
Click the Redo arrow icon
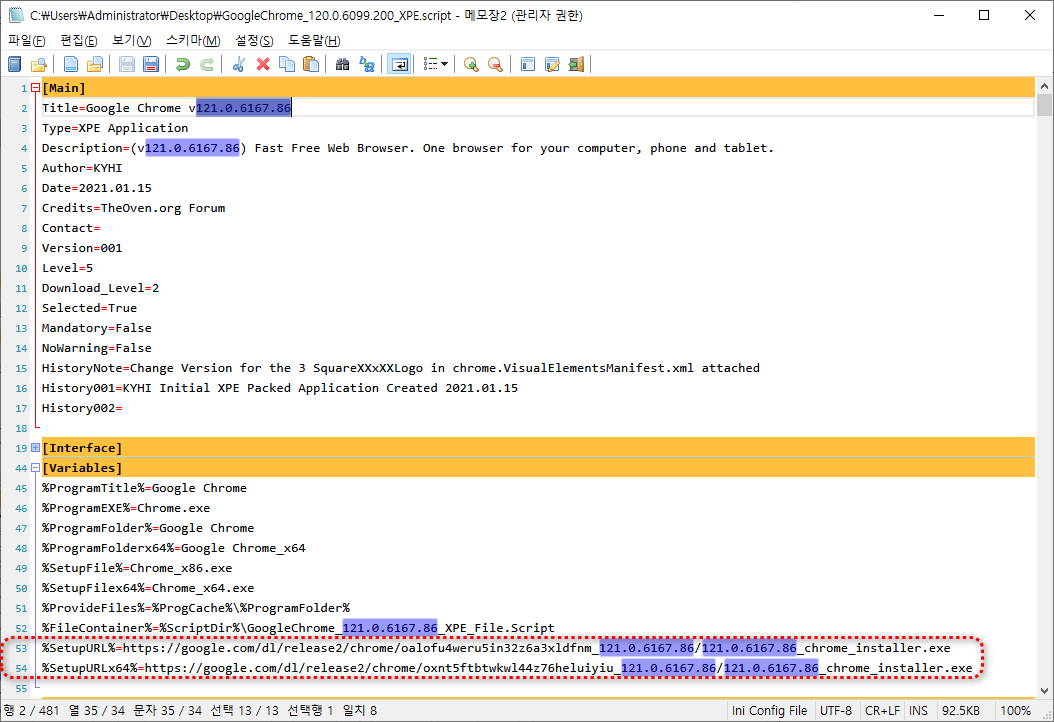(207, 65)
